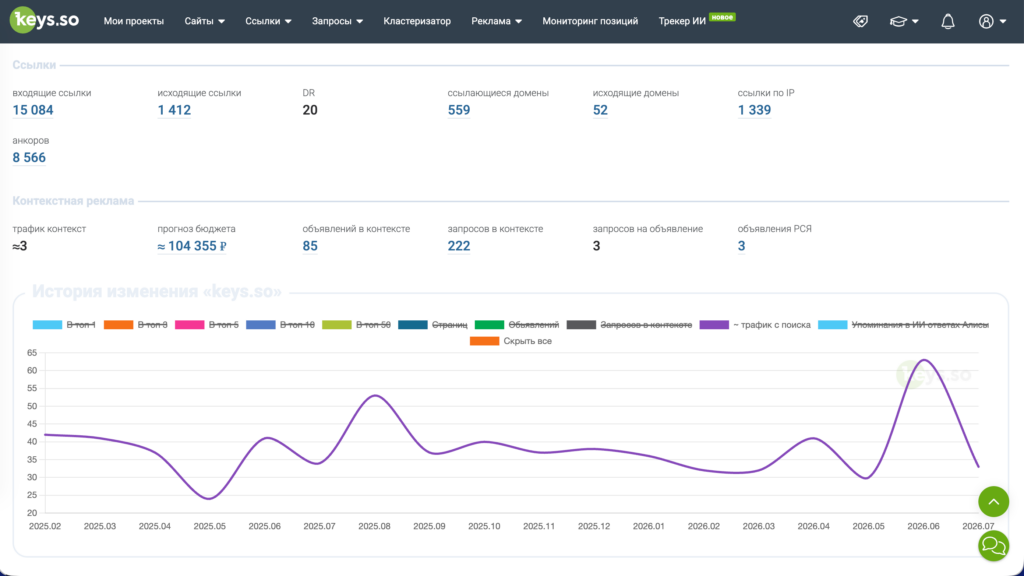Toggle the Объявлений chart series

534,325
